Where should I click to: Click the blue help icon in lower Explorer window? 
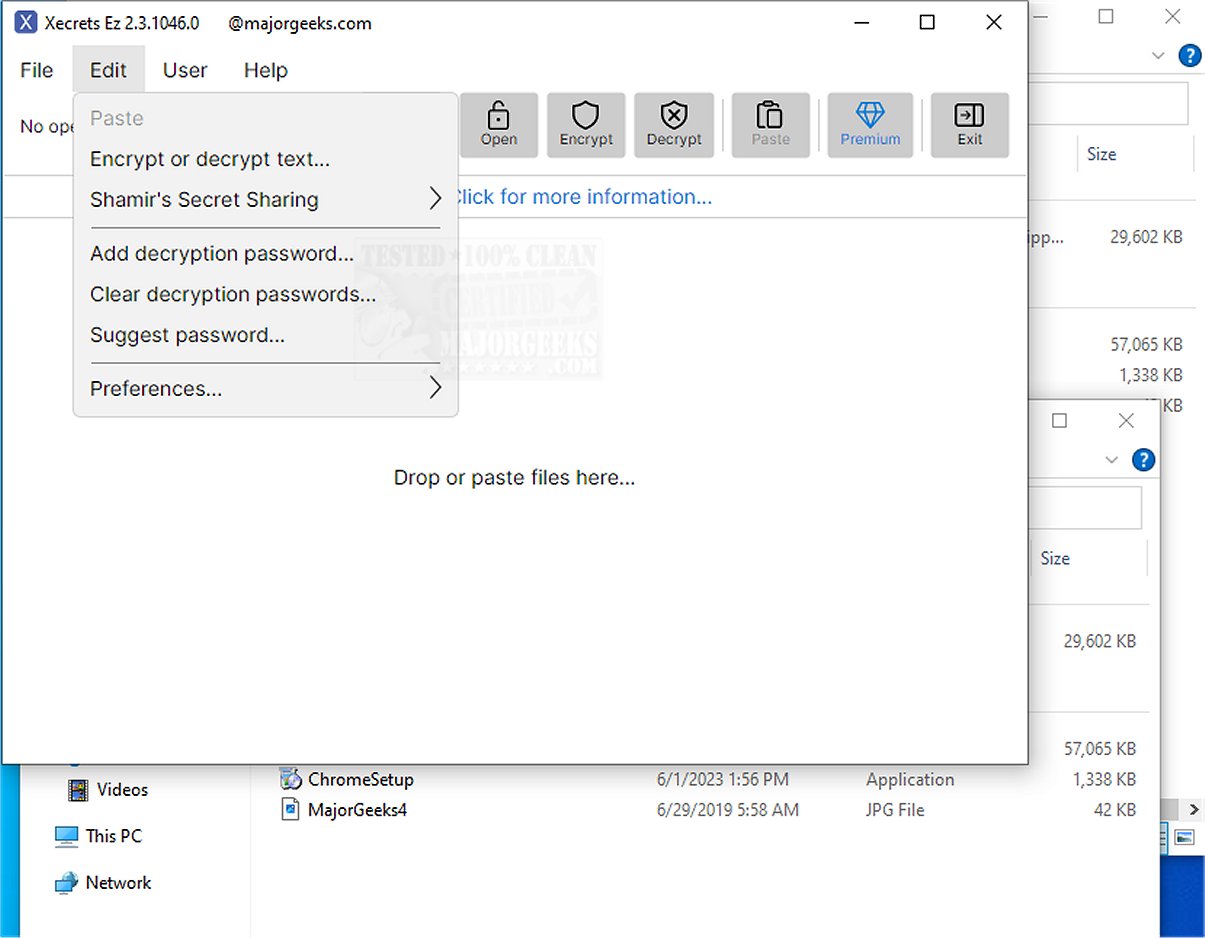tap(1143, 460)
